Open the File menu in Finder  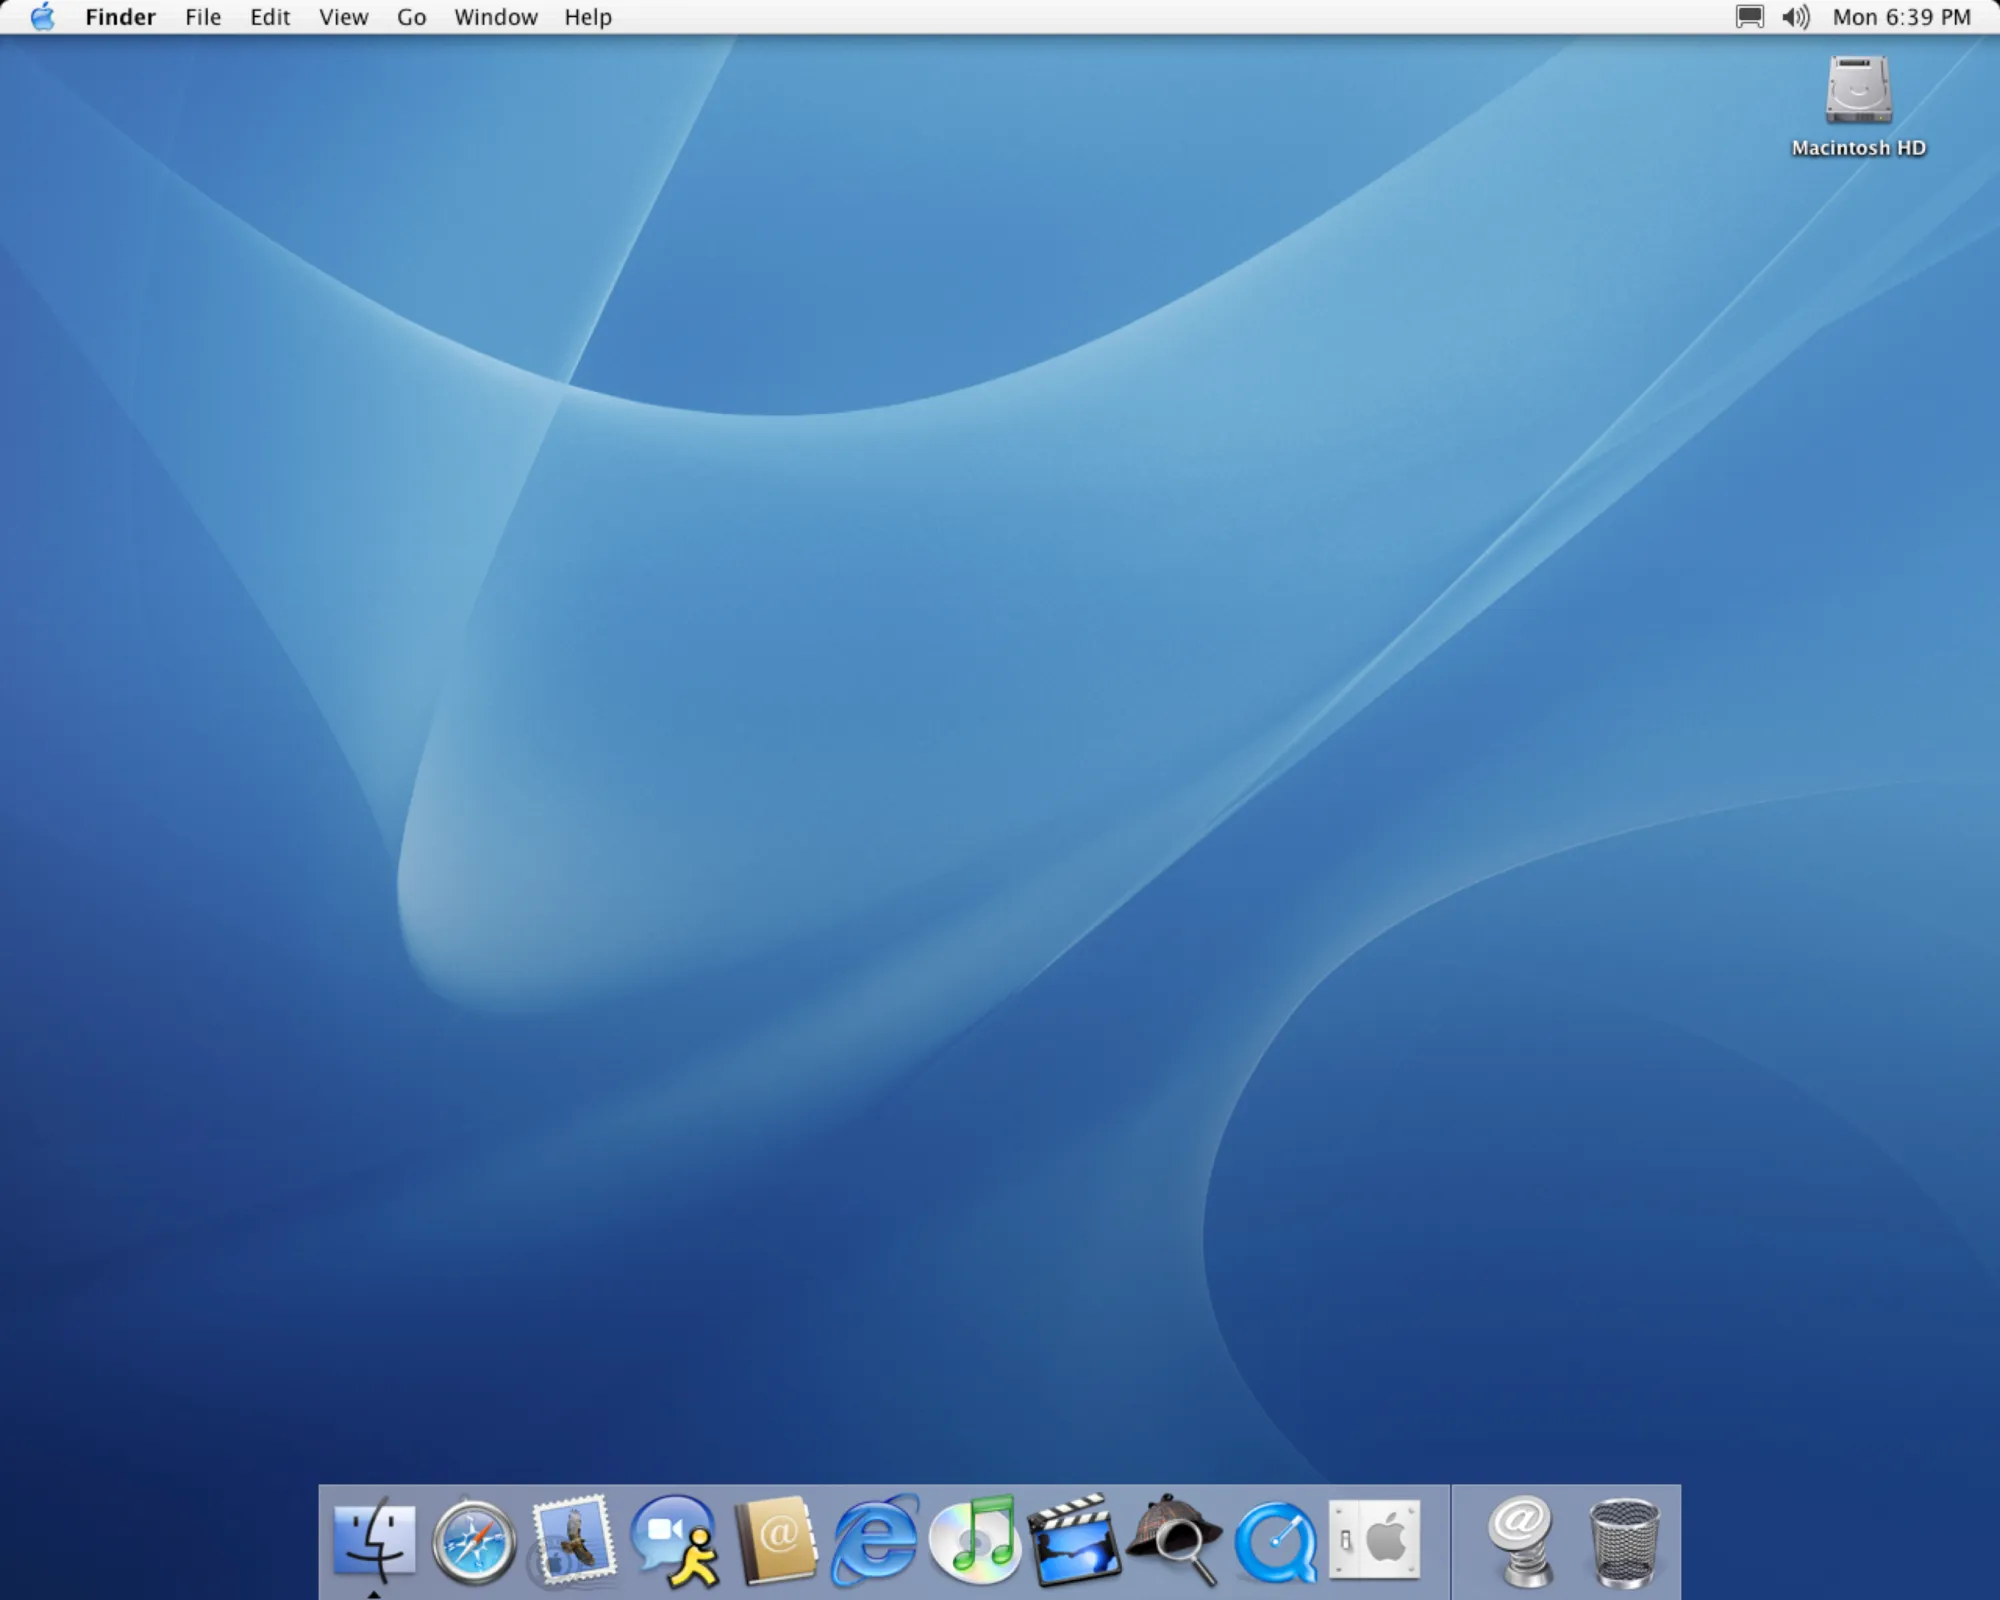(x=202, y=17)
